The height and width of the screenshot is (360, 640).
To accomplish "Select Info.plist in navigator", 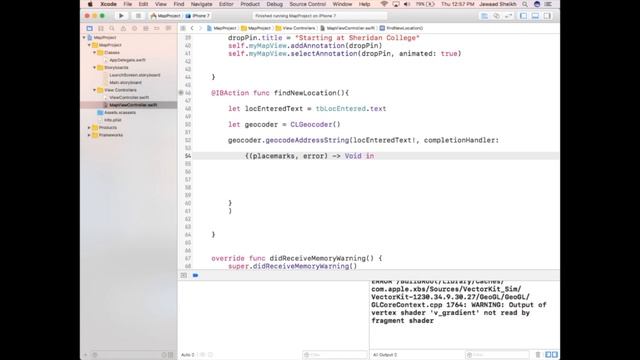I will [x=113, y=120].
